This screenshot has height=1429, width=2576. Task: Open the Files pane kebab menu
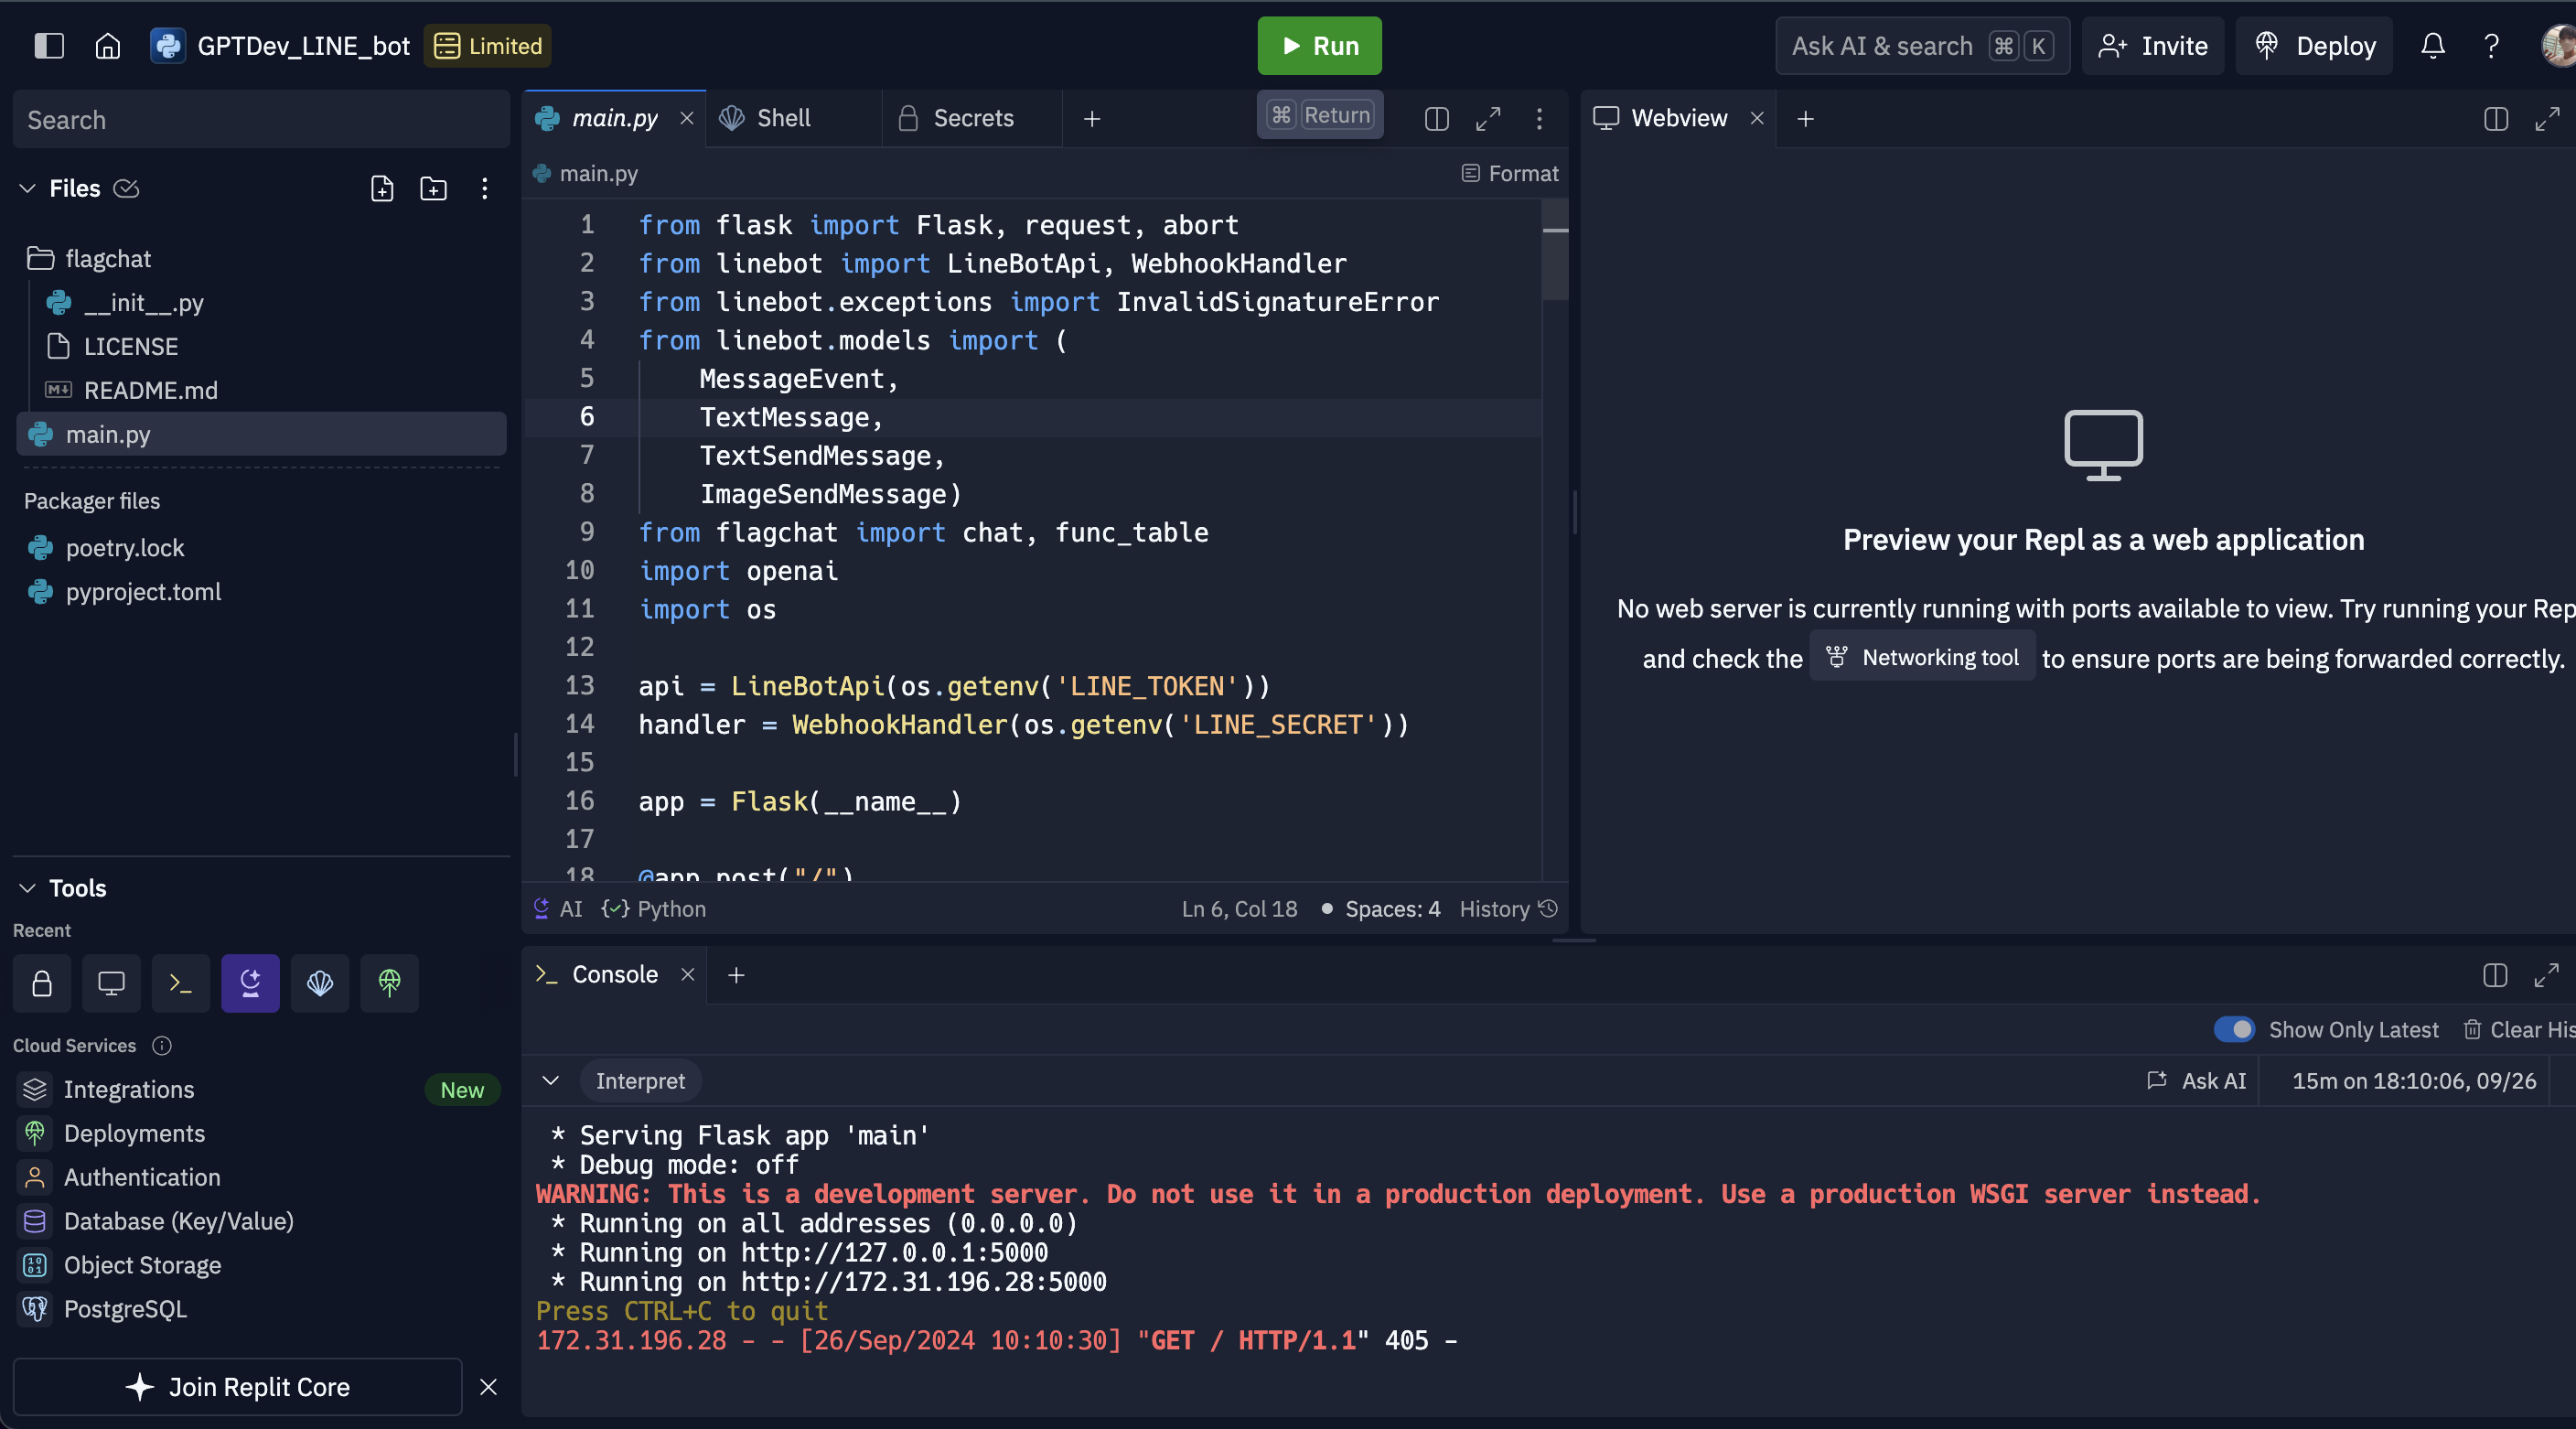point(484,188)
